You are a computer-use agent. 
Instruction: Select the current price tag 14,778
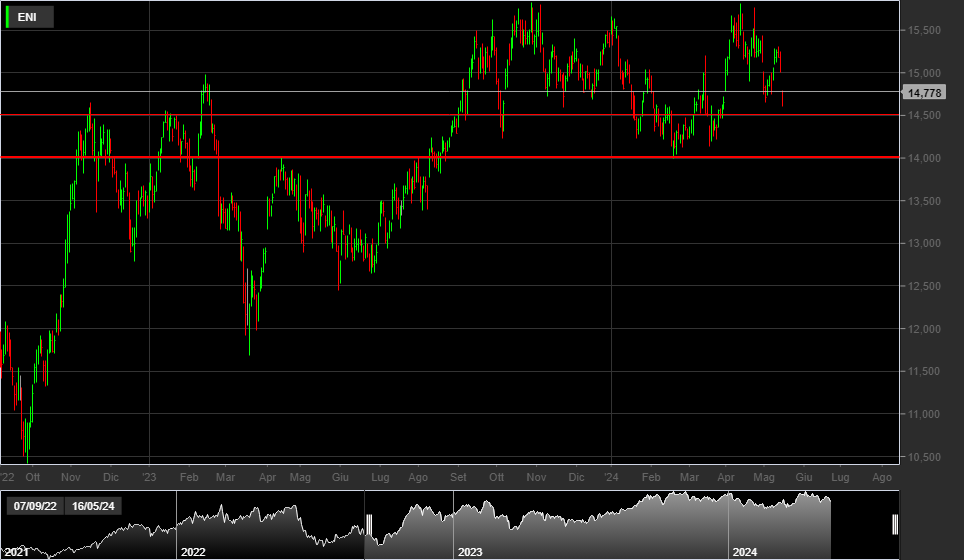pos(924,93)
